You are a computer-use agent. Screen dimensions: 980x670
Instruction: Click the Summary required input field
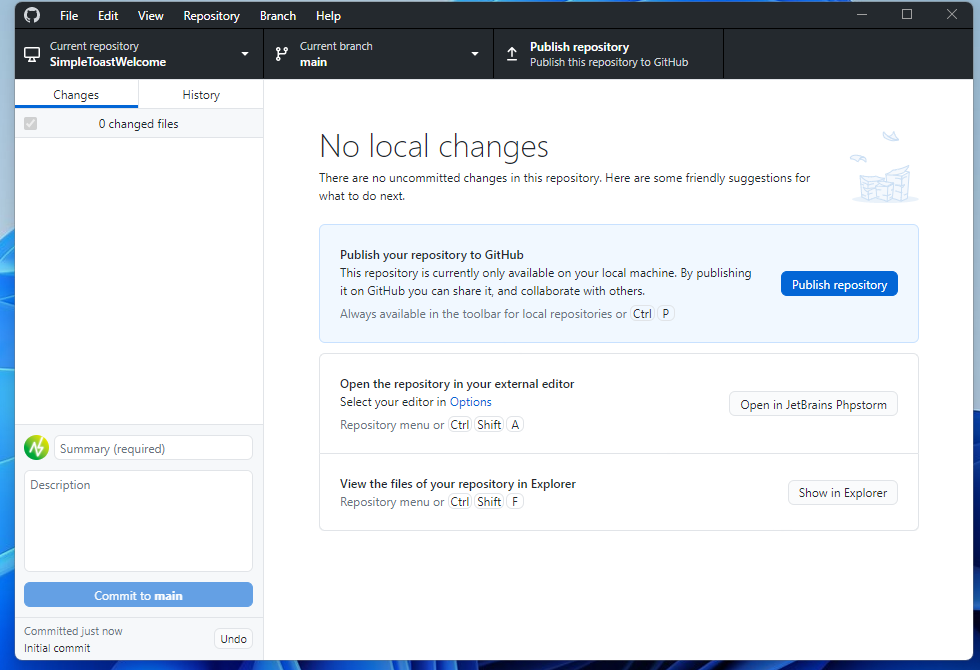[153, 447]
